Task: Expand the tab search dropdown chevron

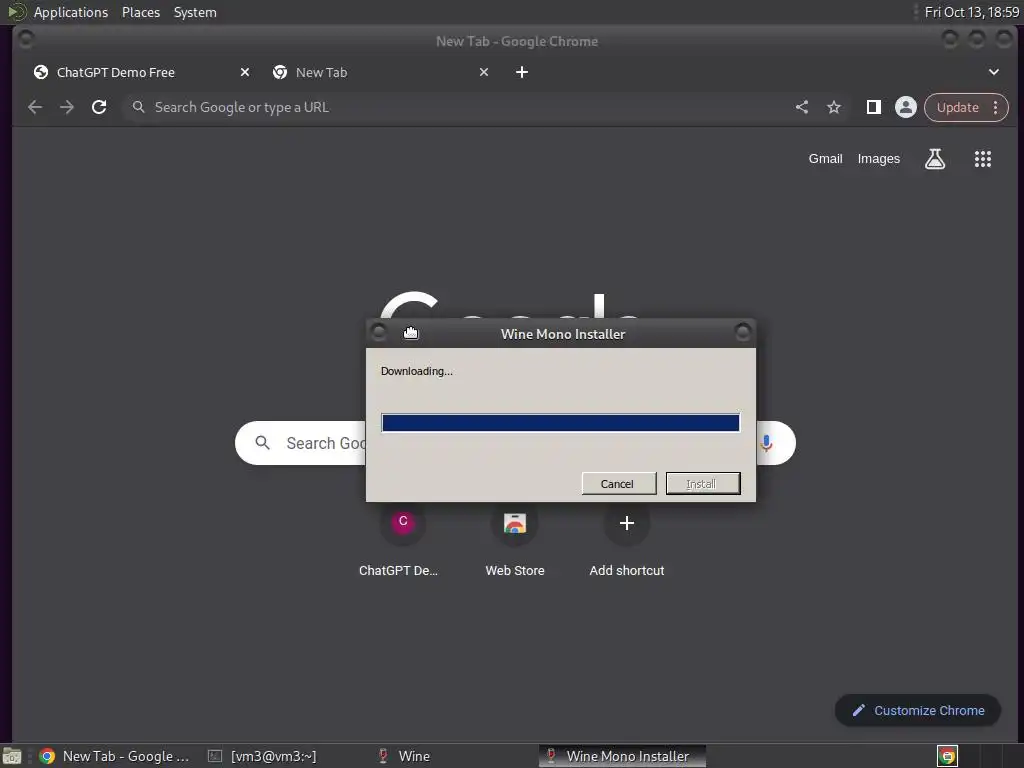Action: click(x=993, y=72)
